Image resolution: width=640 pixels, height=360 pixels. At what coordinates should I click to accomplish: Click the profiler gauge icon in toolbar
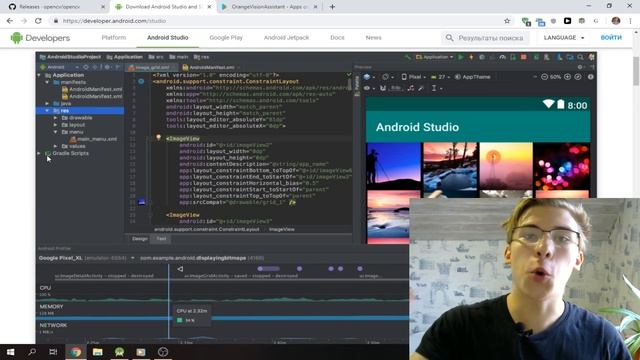pyautogui.click(x=502, y=57)
